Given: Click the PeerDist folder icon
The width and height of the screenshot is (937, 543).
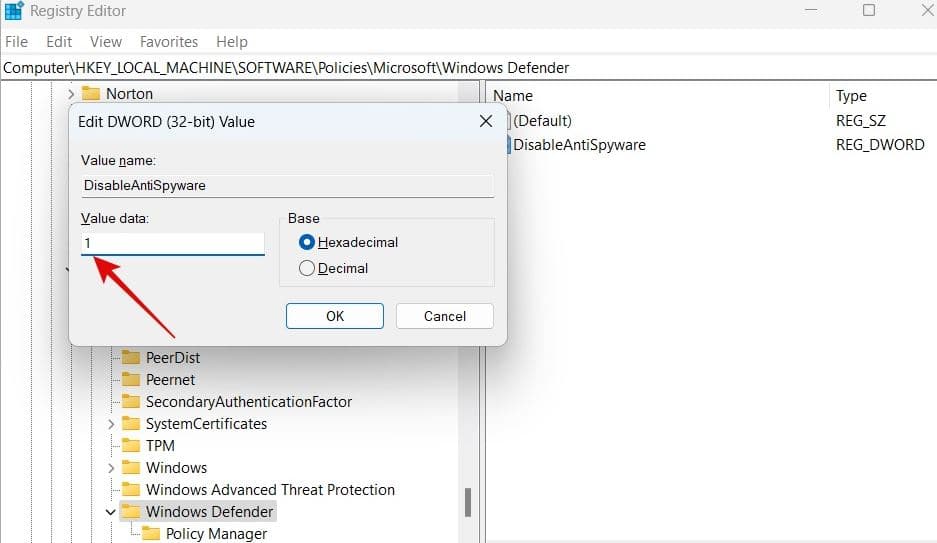Looking at the screenshot, I should (131, 357).
